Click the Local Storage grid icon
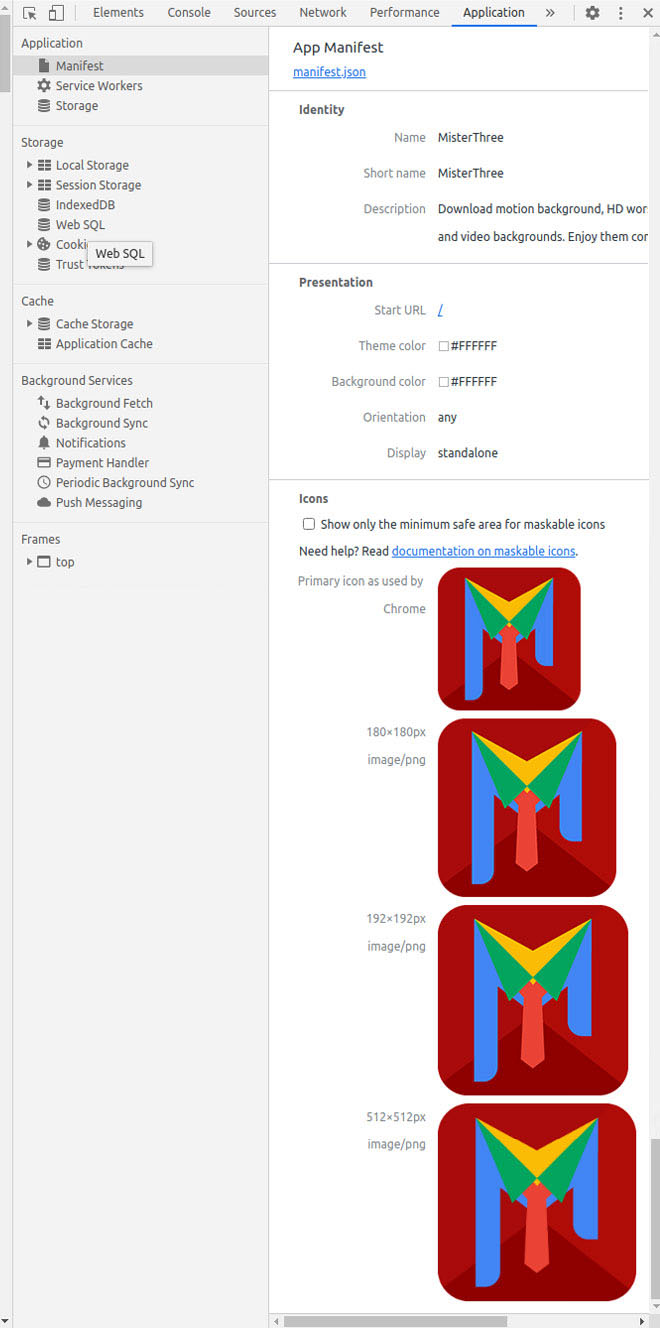The height and width of the screenshot is (1328, 660). point(44,165)
